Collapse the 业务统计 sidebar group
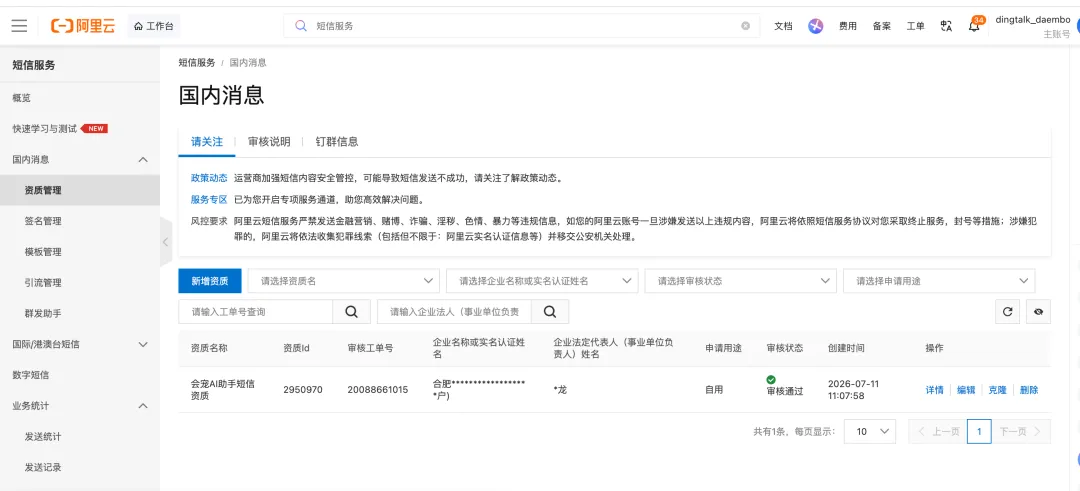The image size is (1080, 491). click(80, 406)
